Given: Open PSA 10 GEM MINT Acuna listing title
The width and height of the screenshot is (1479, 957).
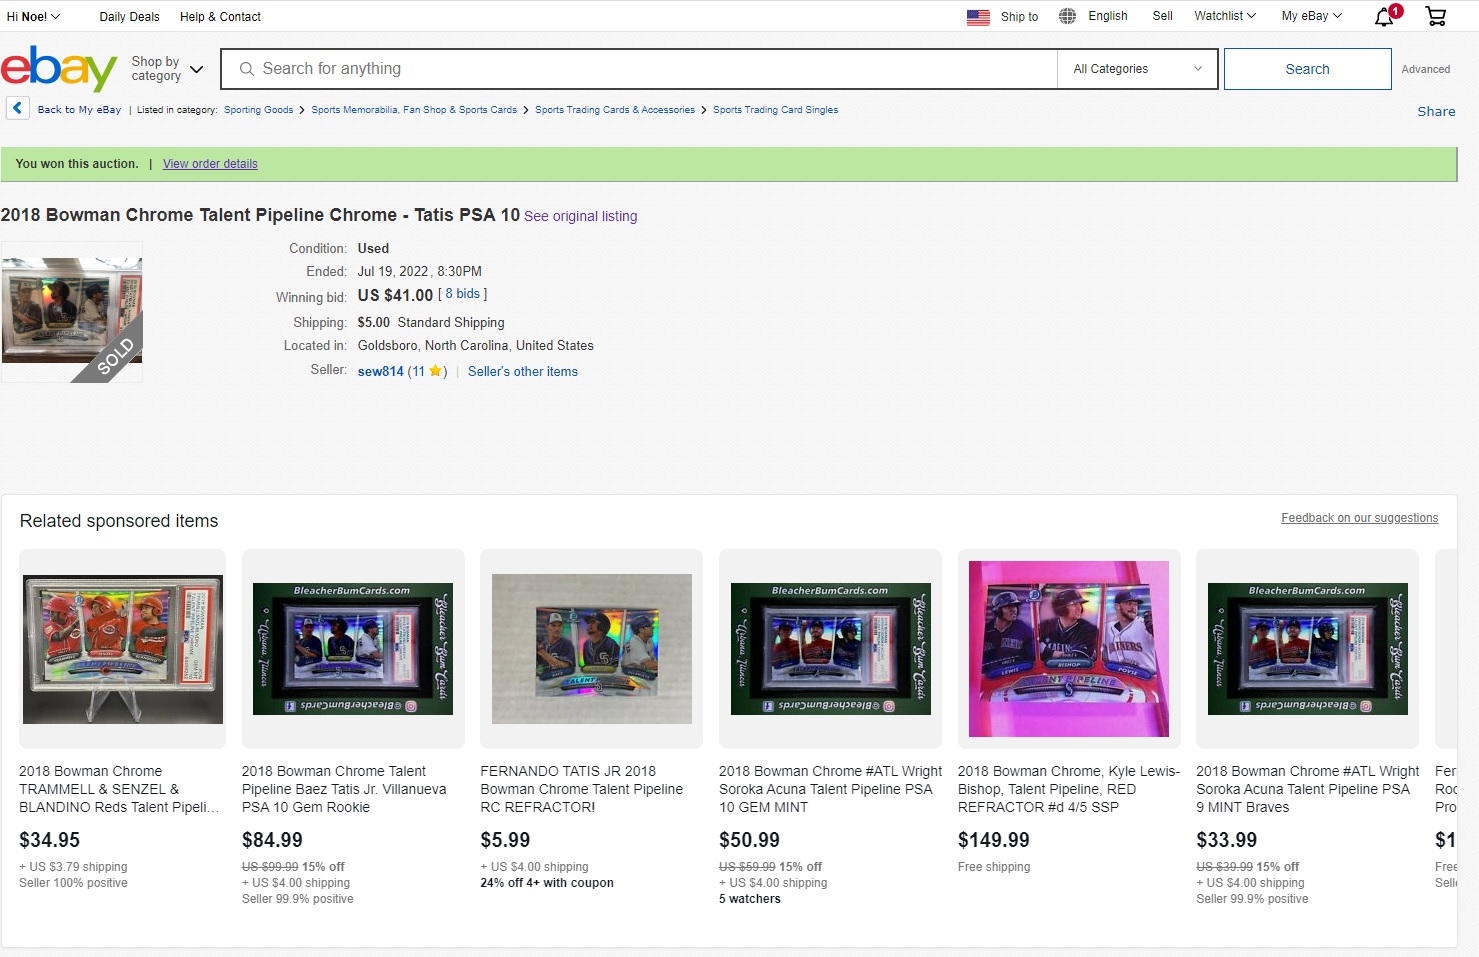Looking at the screenshot, I should (830, 789).
